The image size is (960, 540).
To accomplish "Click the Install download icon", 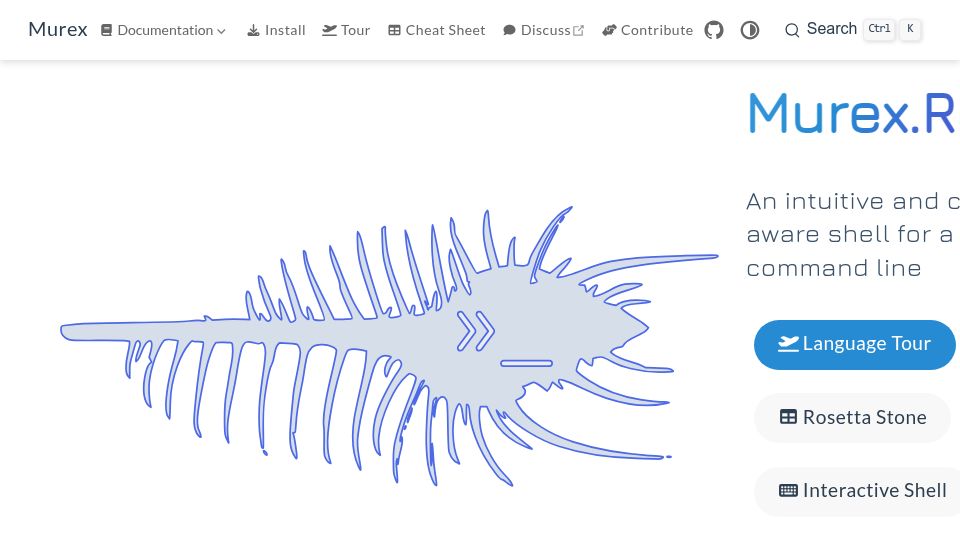I will point(253,31).
